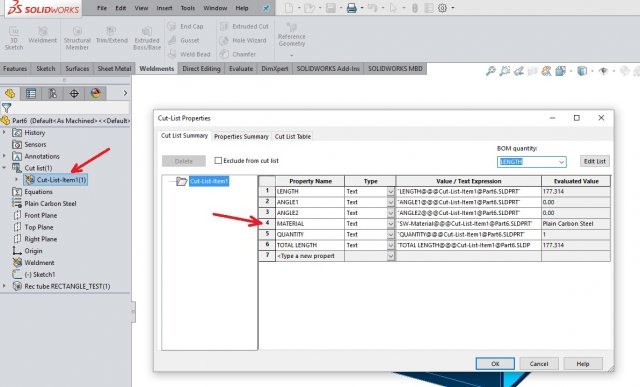This screenshot has width=640, height=387.
Task: Click the Edit List button
Action: (x=595, y=161)
